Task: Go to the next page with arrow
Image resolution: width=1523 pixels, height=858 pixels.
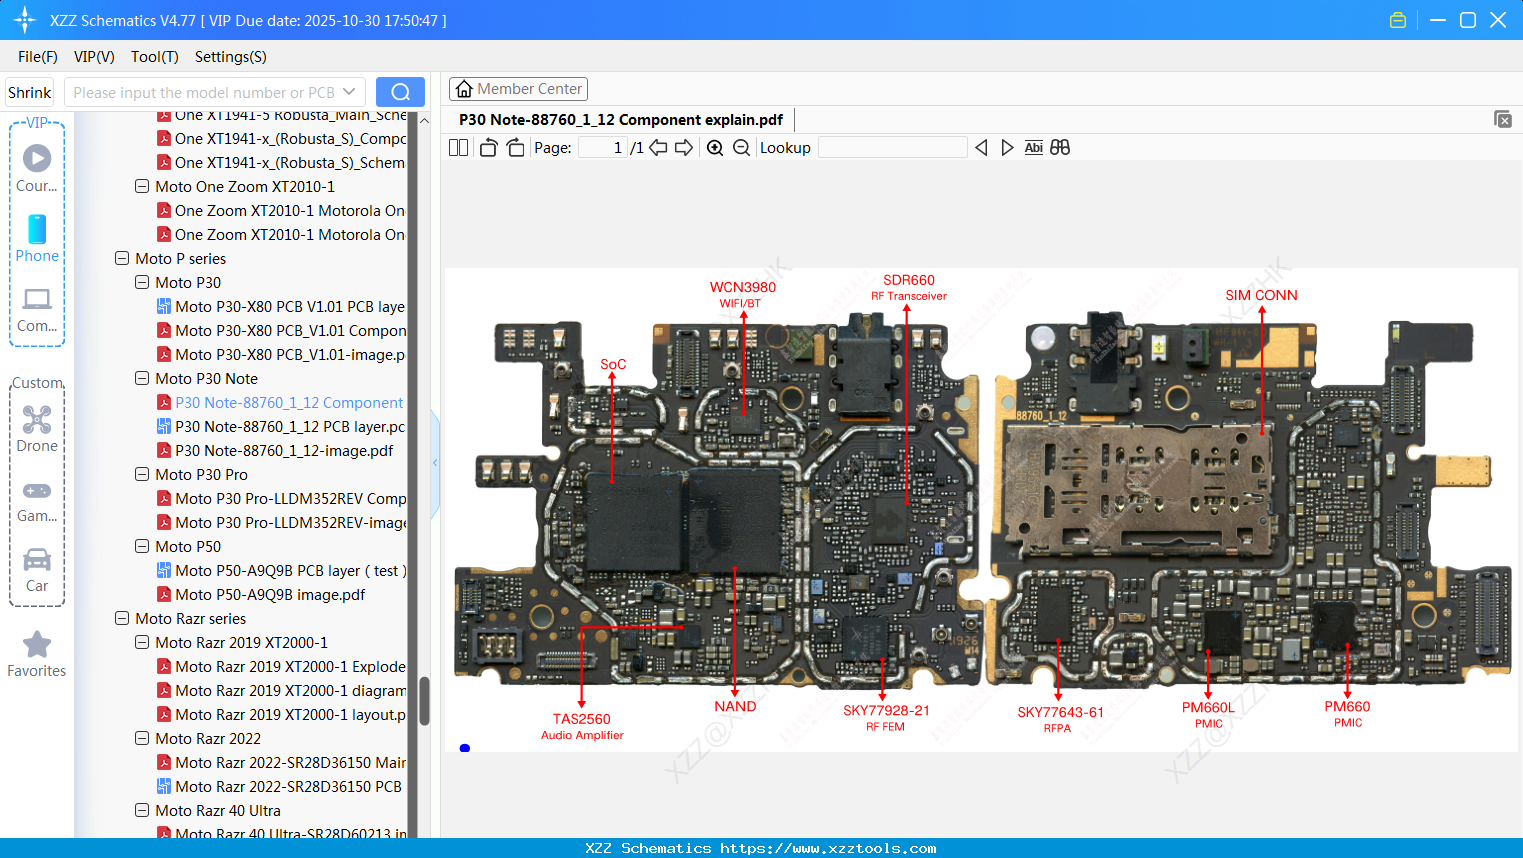Action: 685,147
